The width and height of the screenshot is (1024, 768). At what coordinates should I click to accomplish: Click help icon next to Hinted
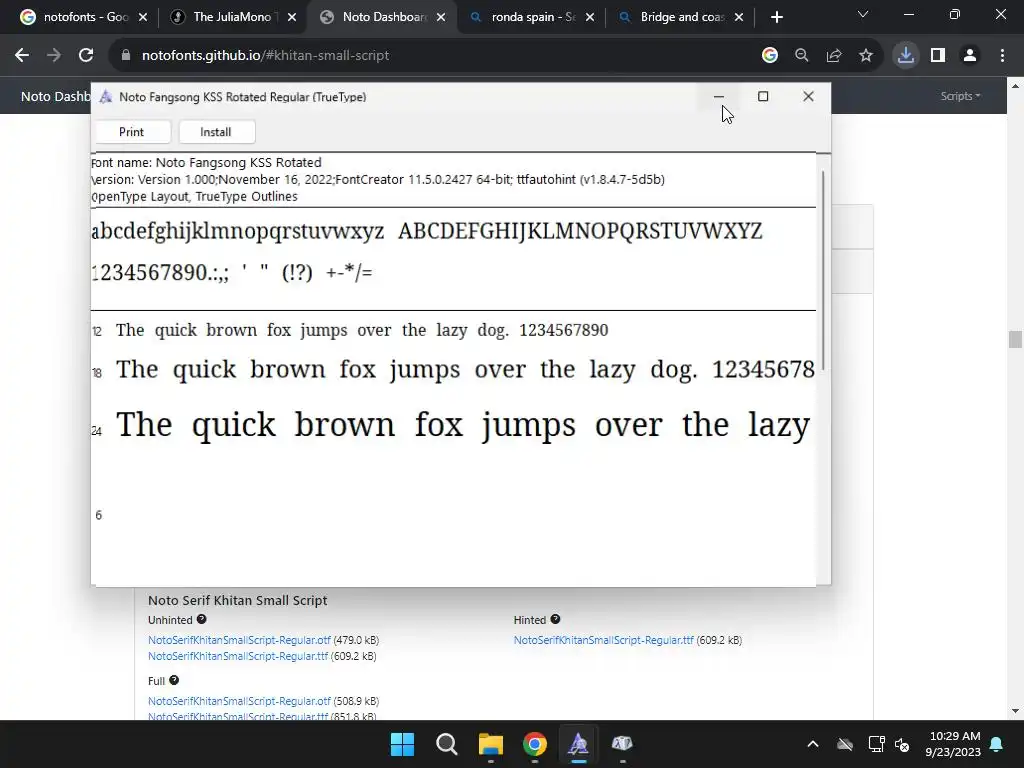point(555,619)
